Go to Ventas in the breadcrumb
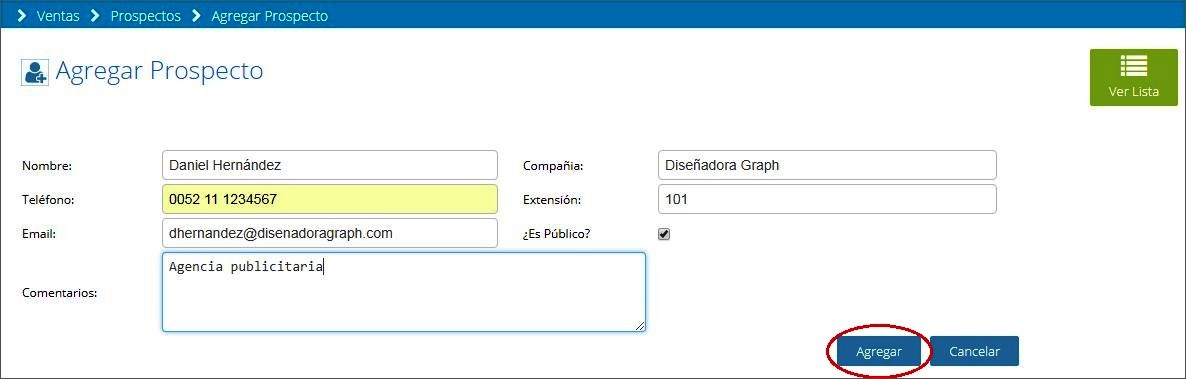1186x379 pixels. [58, 16]
